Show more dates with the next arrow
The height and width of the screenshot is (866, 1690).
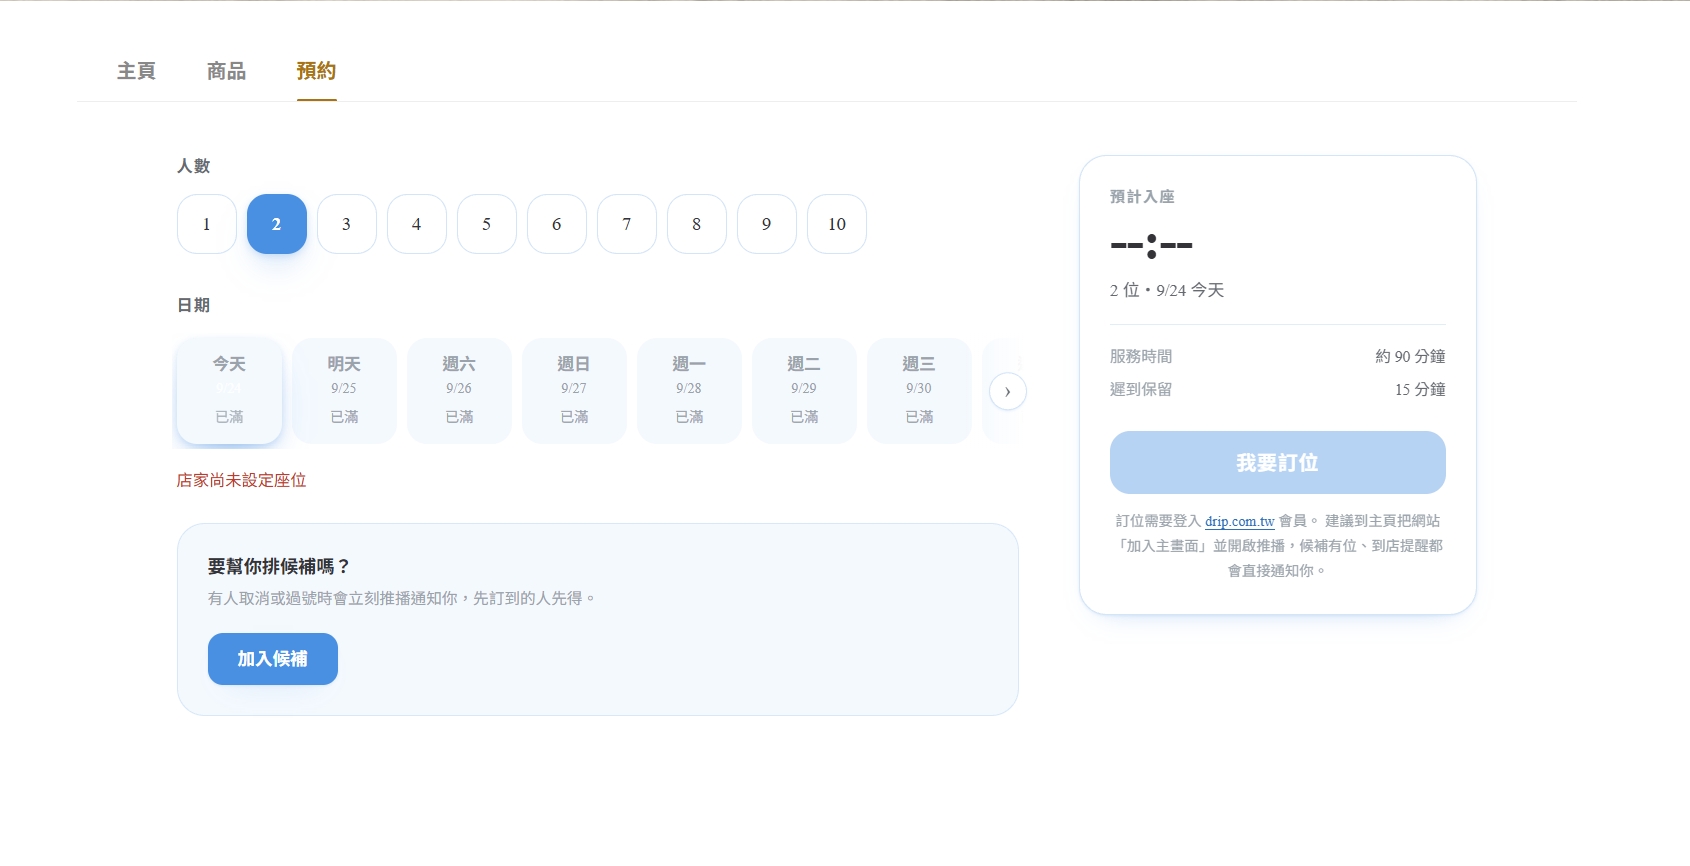1007,391
